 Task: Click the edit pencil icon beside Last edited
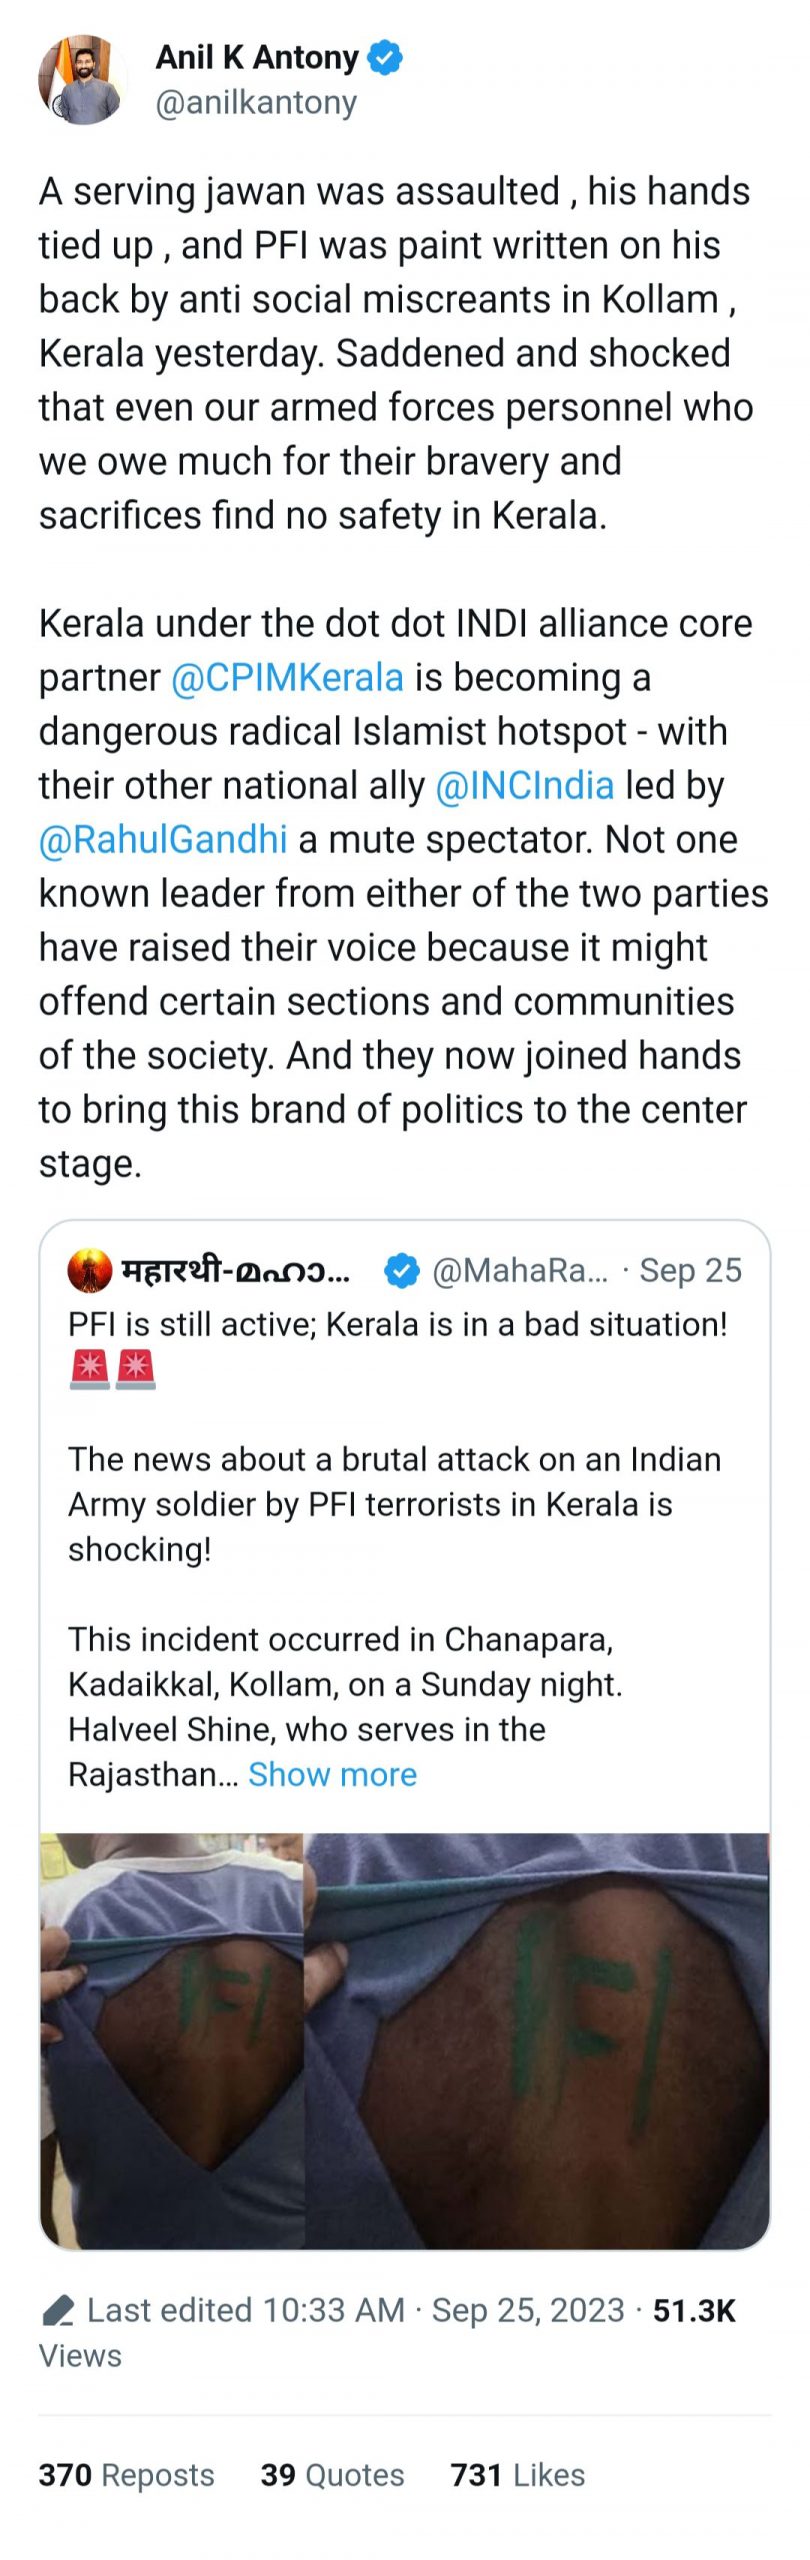coord(59,2311)
